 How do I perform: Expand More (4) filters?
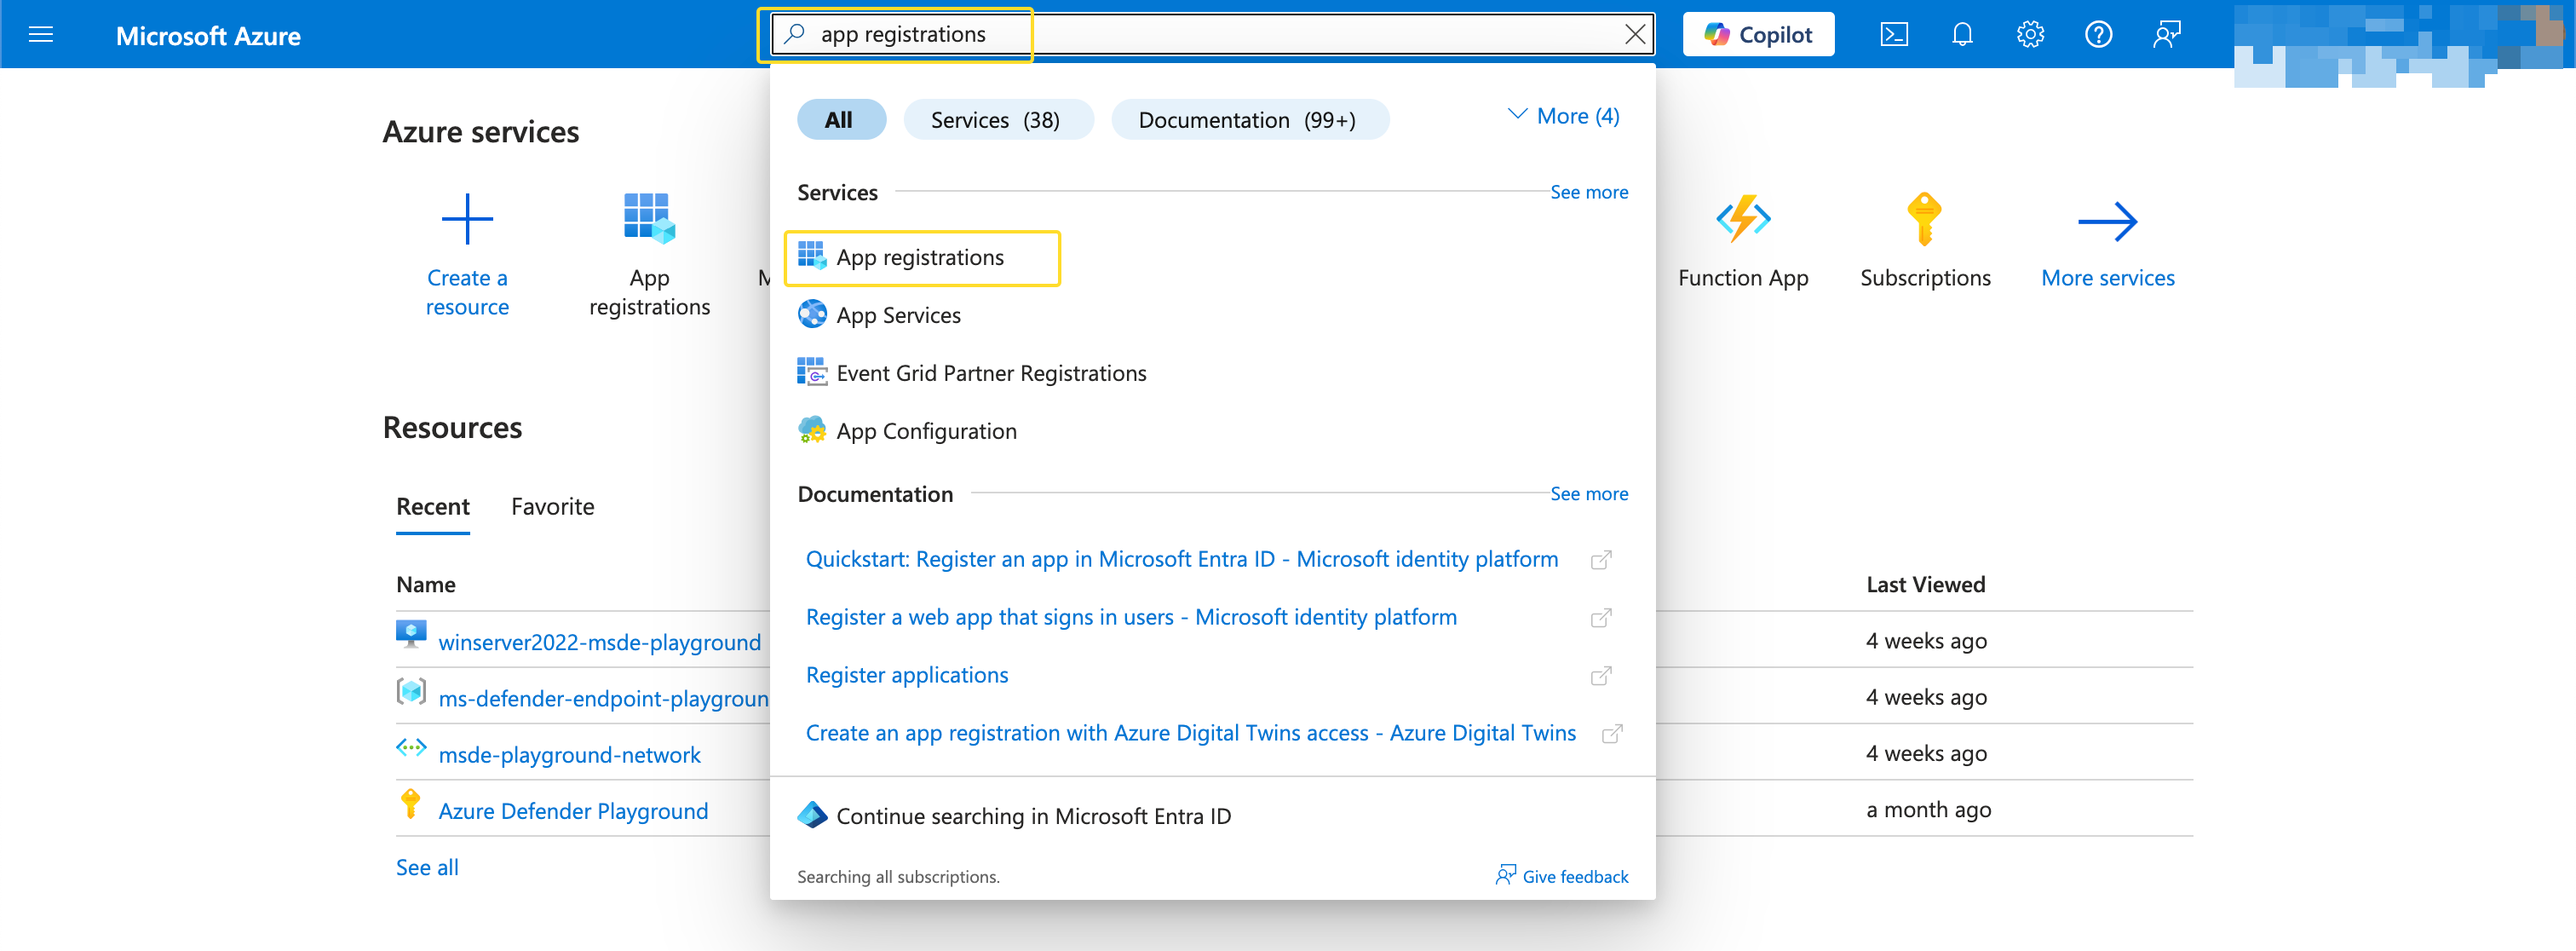[1563, 116]
